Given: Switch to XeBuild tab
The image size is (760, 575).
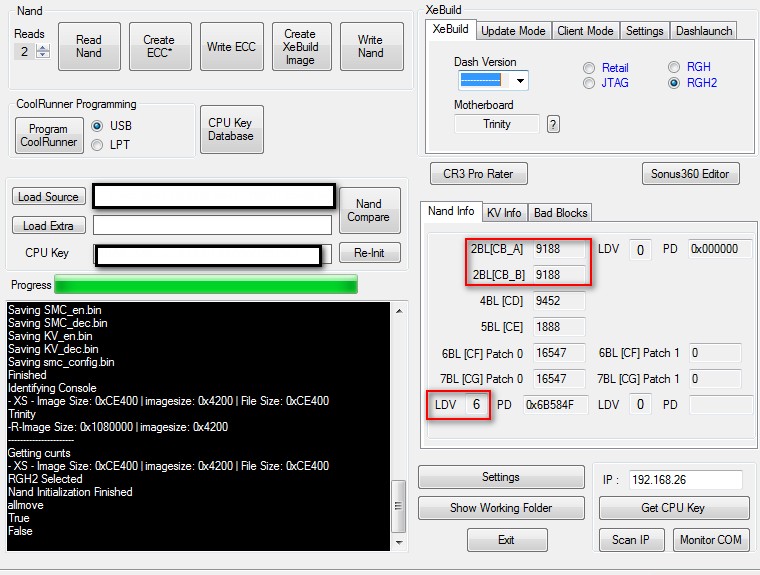Looking at the screenshot, I should [450, 29].
